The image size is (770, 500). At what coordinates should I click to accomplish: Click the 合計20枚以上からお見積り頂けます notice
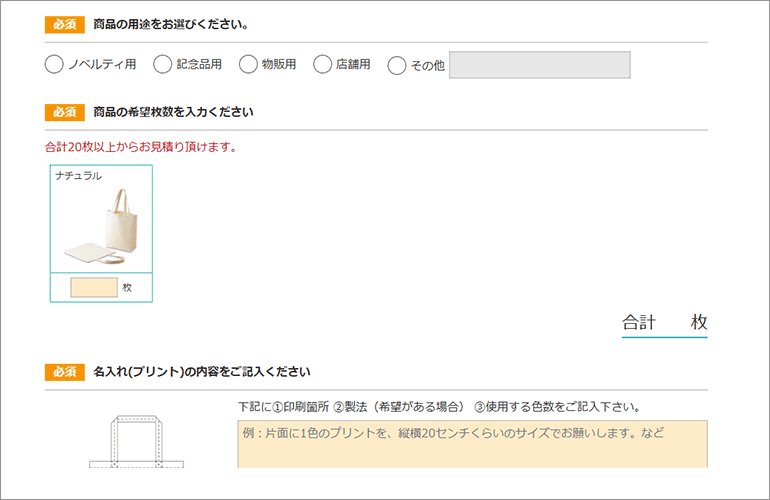point(141,147)
